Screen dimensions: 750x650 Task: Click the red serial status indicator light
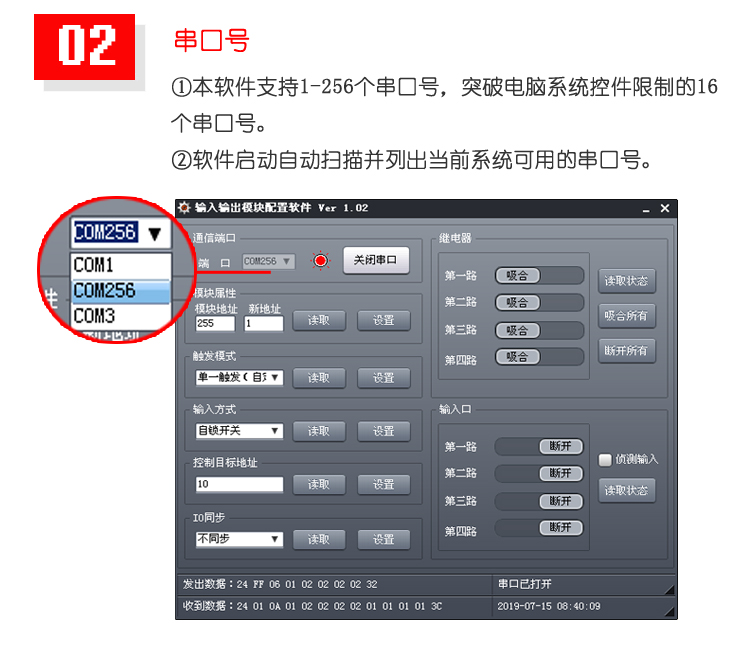coord(320,261)
